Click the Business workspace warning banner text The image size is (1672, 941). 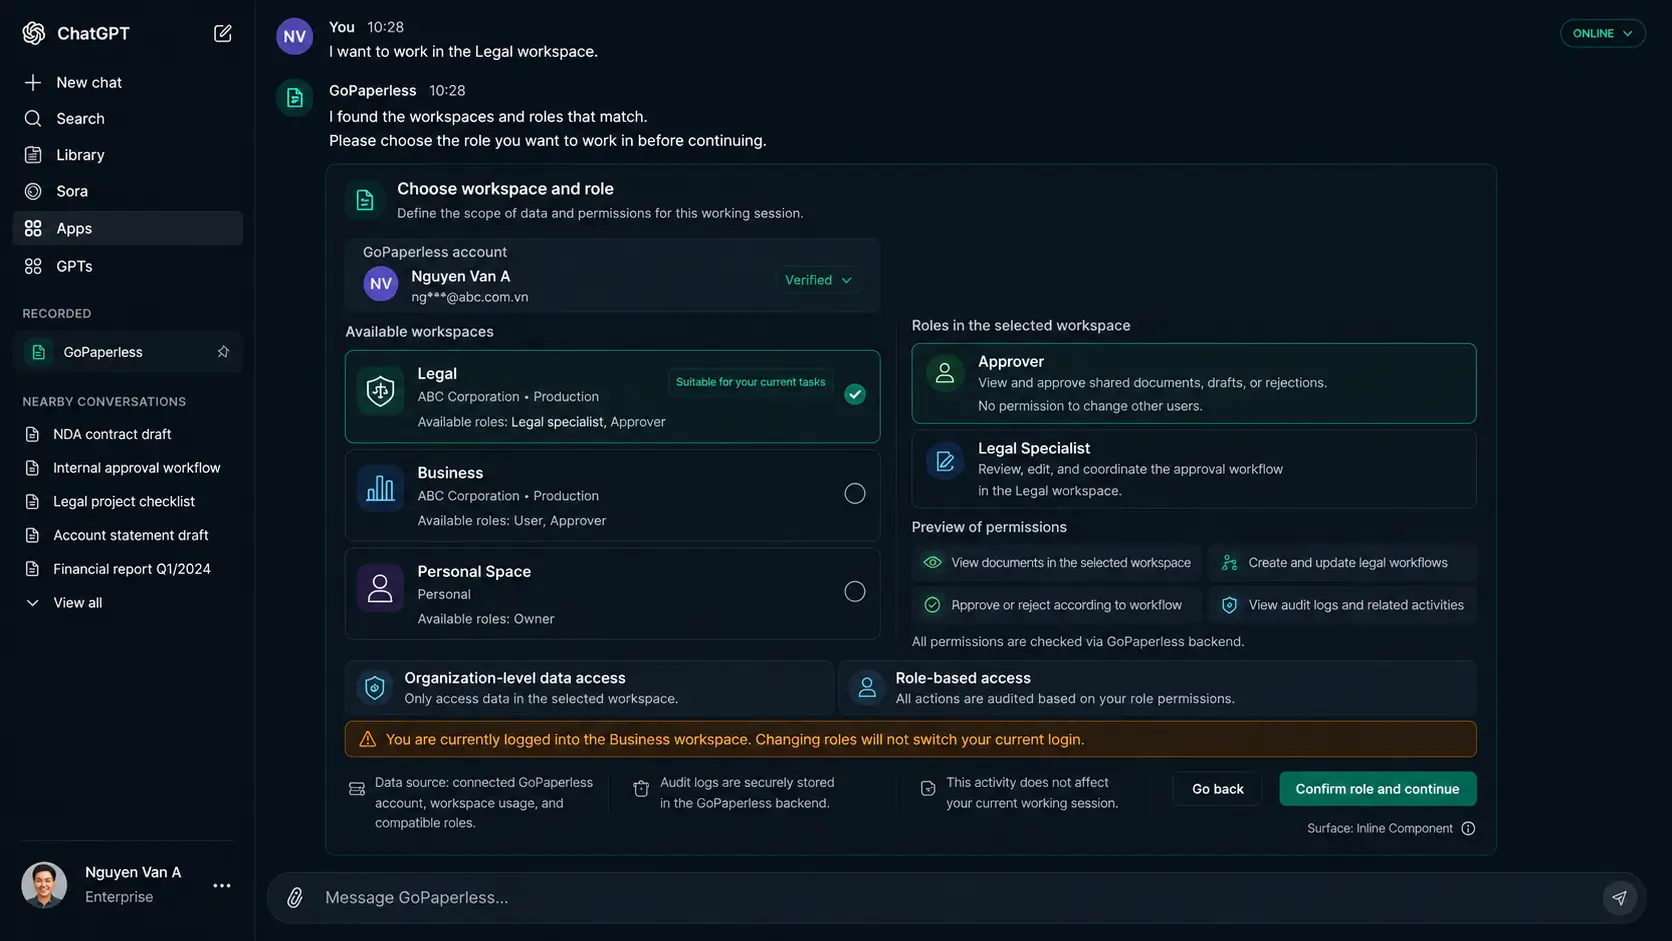735,740
